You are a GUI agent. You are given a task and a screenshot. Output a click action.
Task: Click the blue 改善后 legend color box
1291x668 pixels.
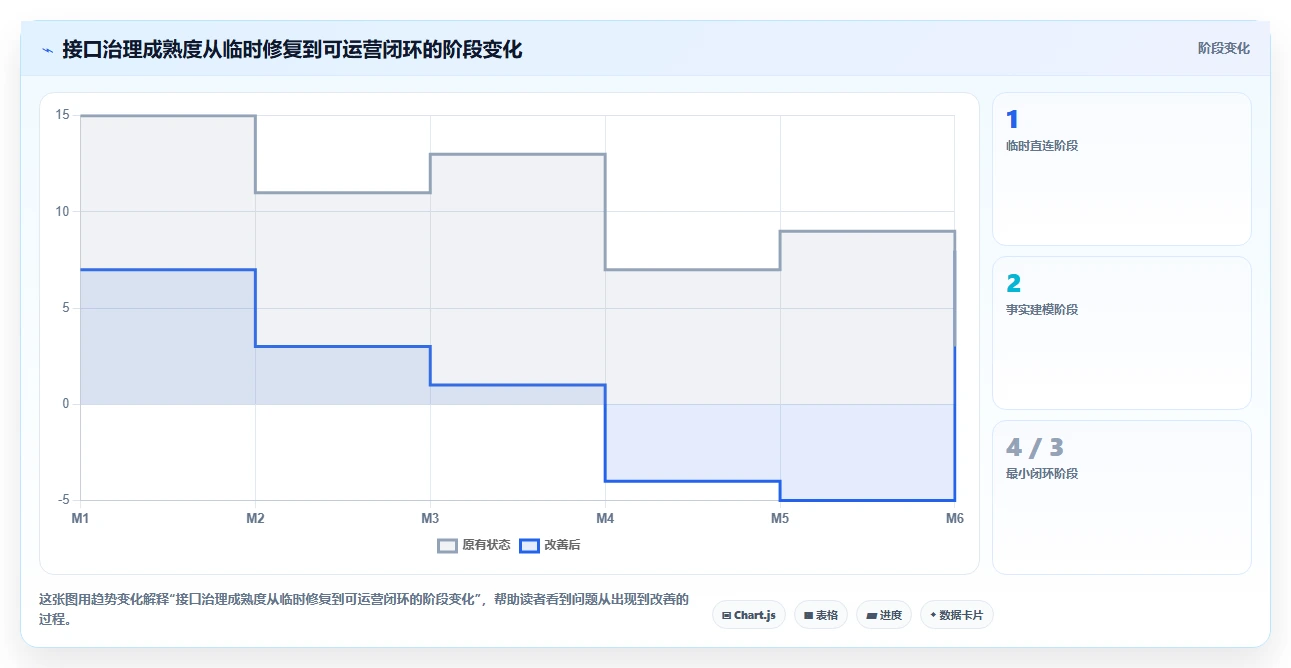[530, 545]
